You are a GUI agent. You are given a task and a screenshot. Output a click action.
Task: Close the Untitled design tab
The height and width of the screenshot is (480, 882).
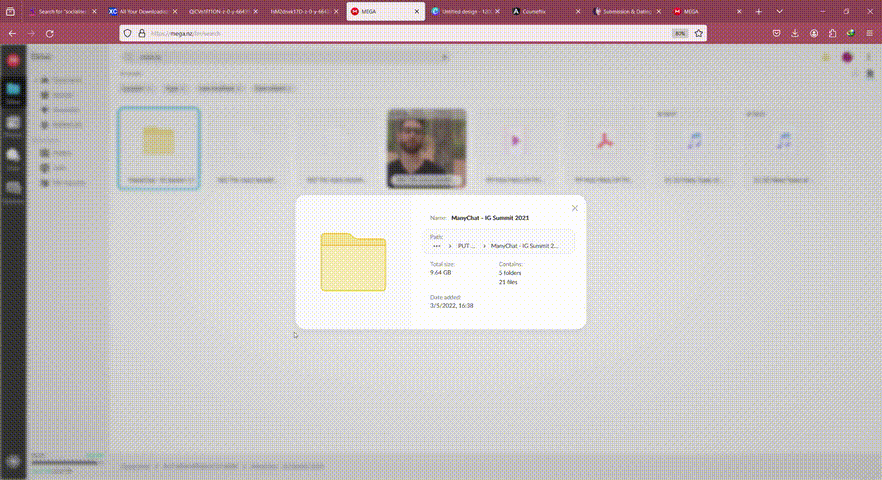(x=497, y=11)
